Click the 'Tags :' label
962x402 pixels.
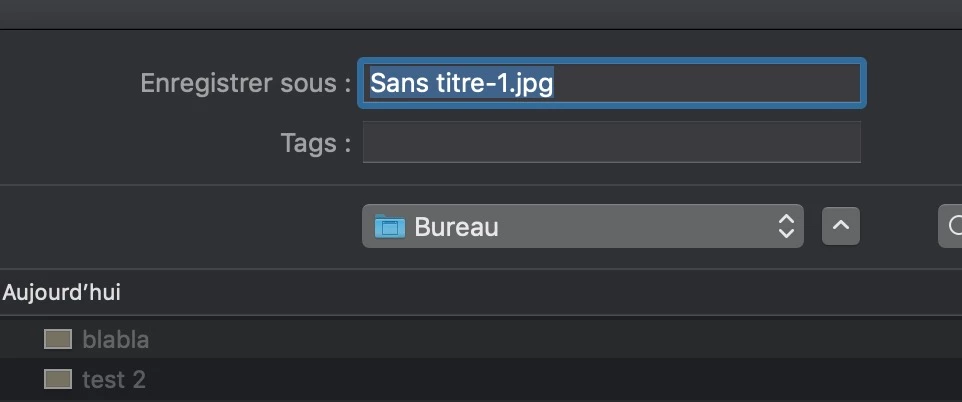[316, 143]
